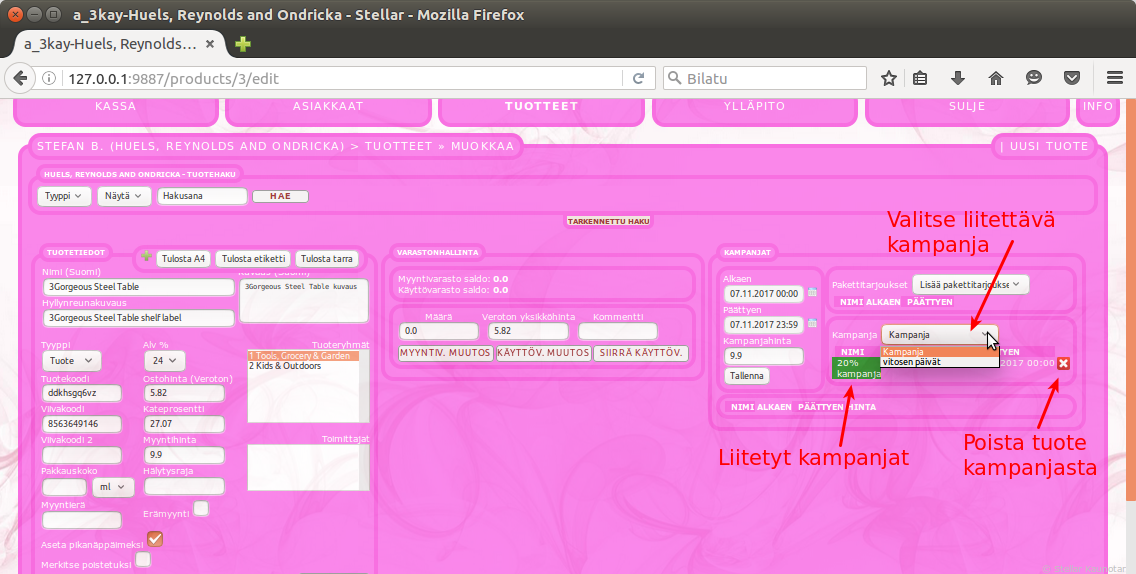Bookmark this page with star icon
Image resolution: width=1136 pixels, height=574 pixels.
click(888, 78)
